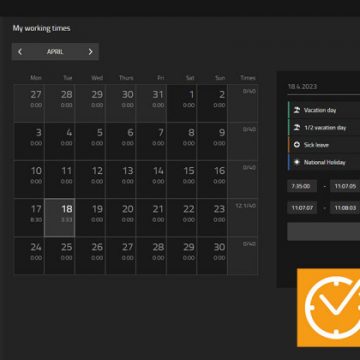Click the Sick leave plus icon
The image size is (360, 360).
tap(297, 145)
